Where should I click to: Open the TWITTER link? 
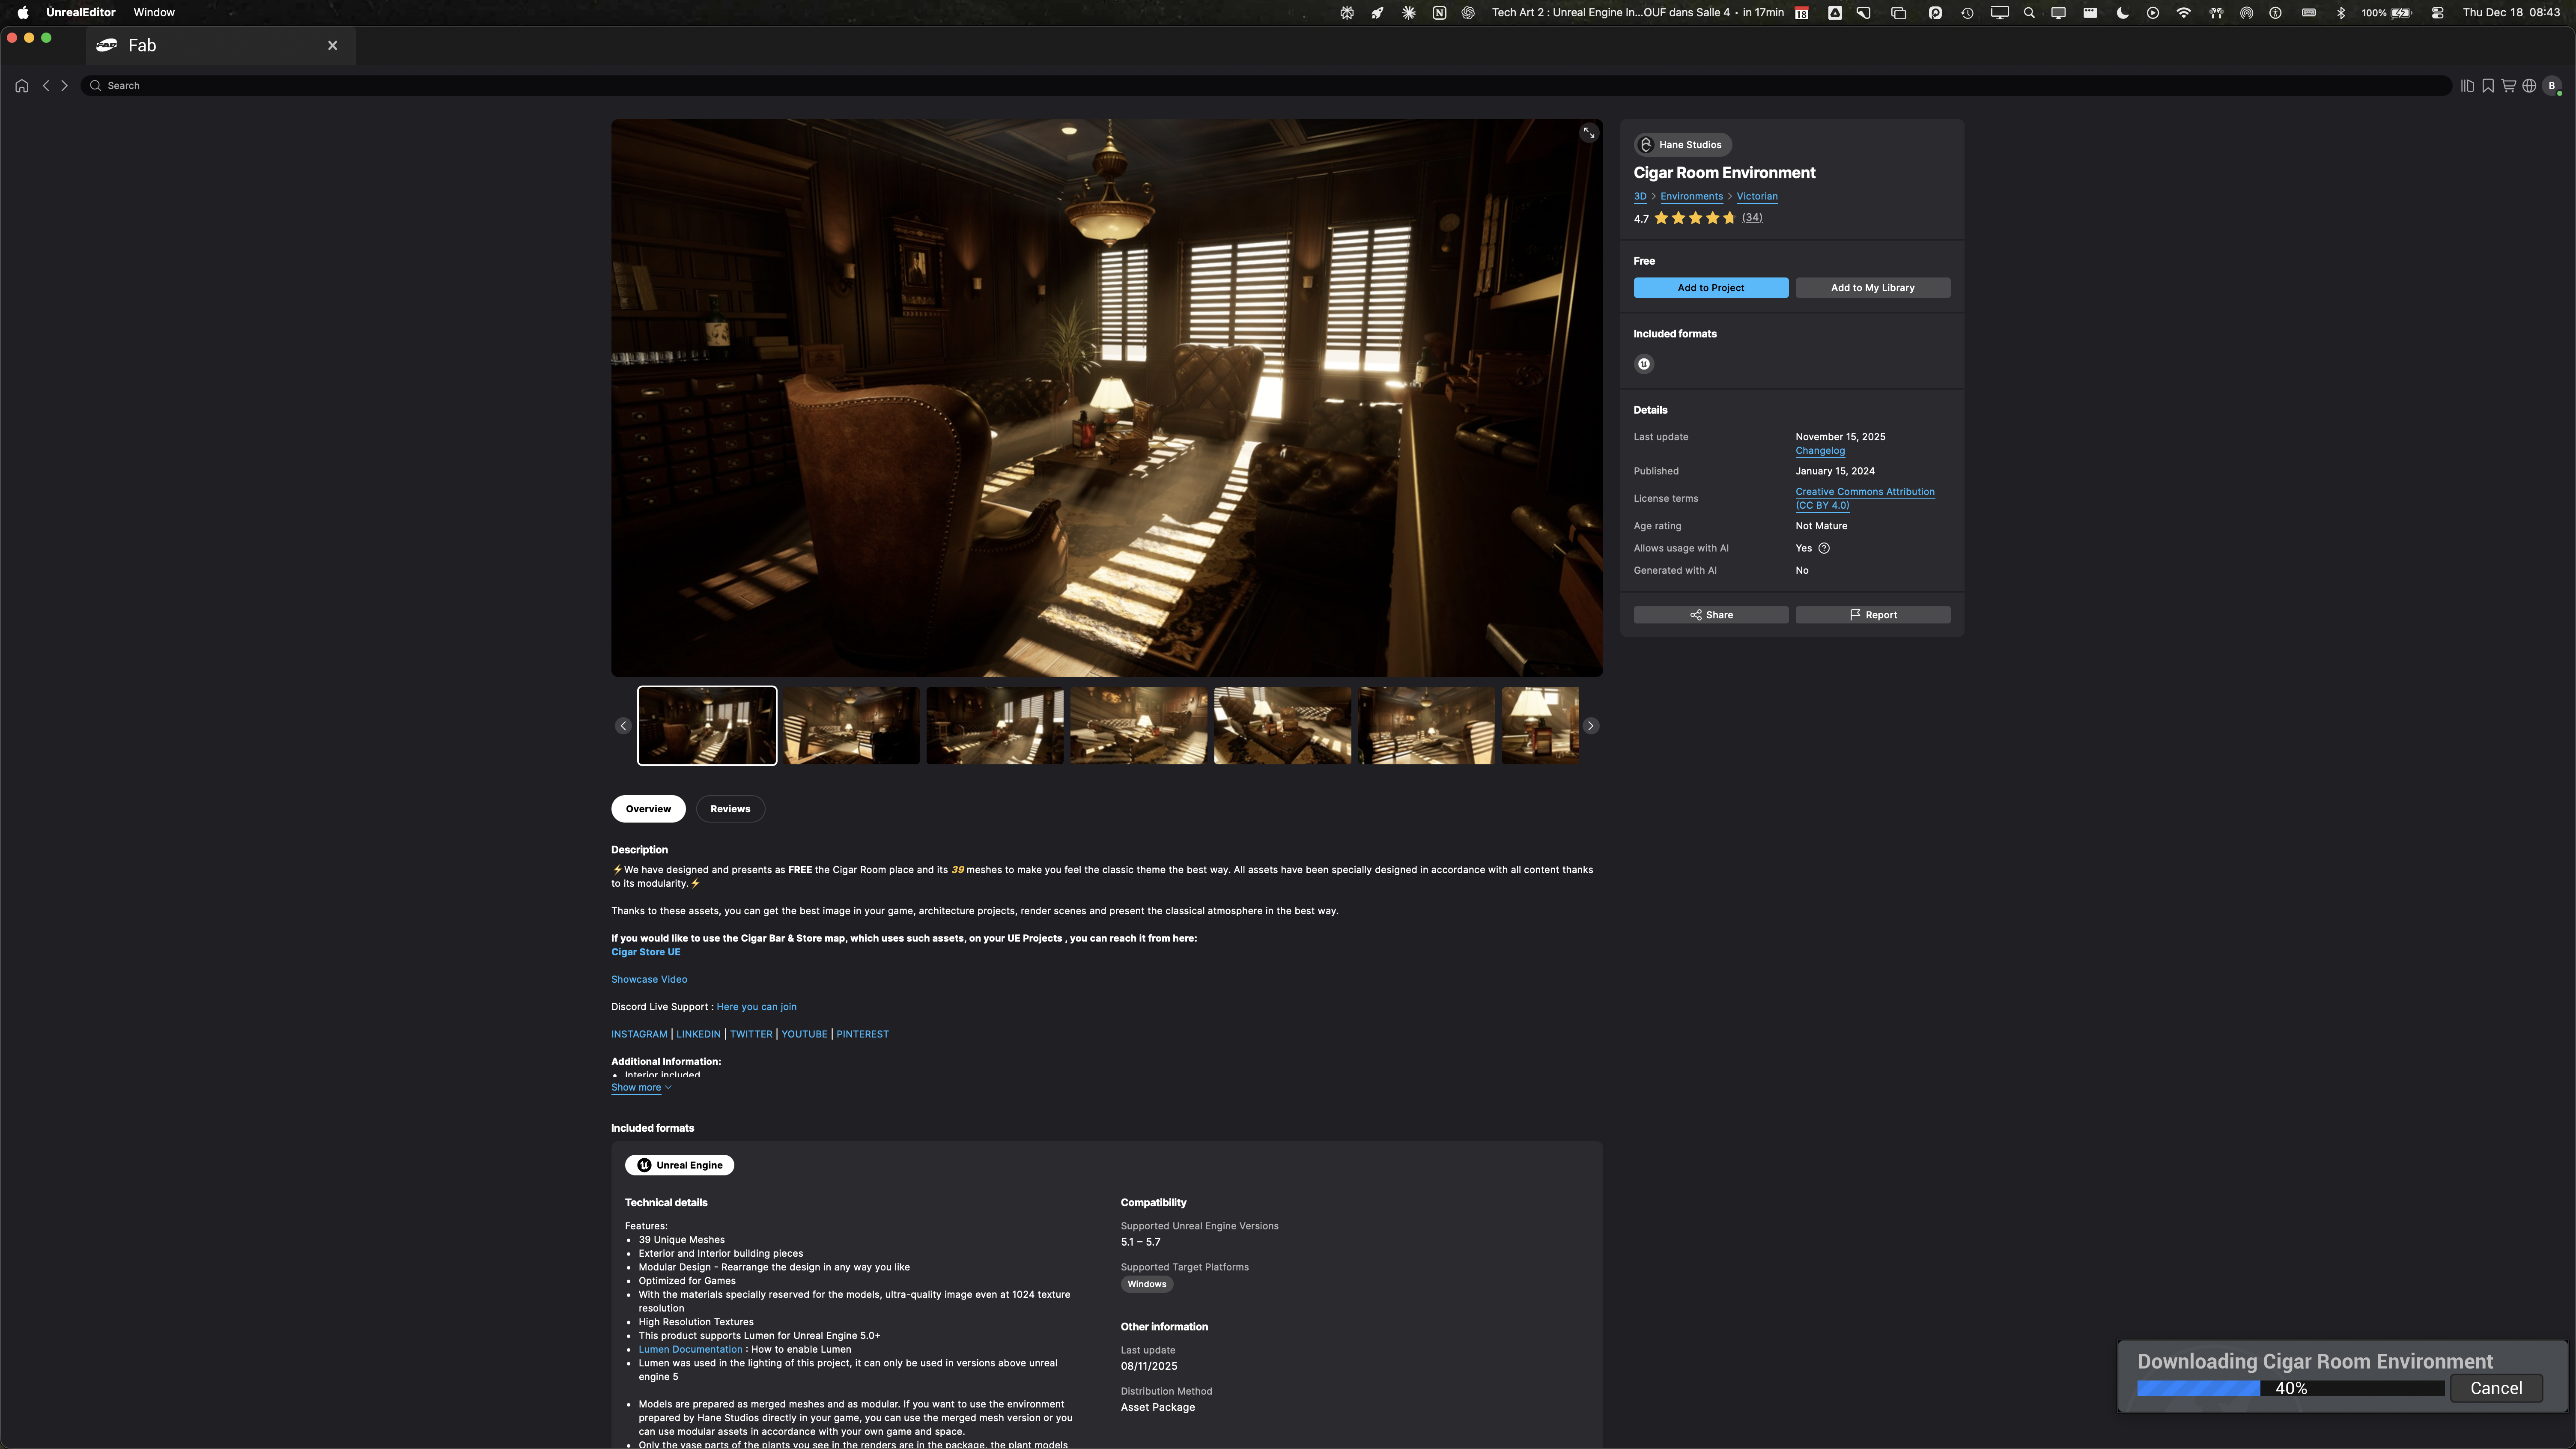pos(751,1034)
